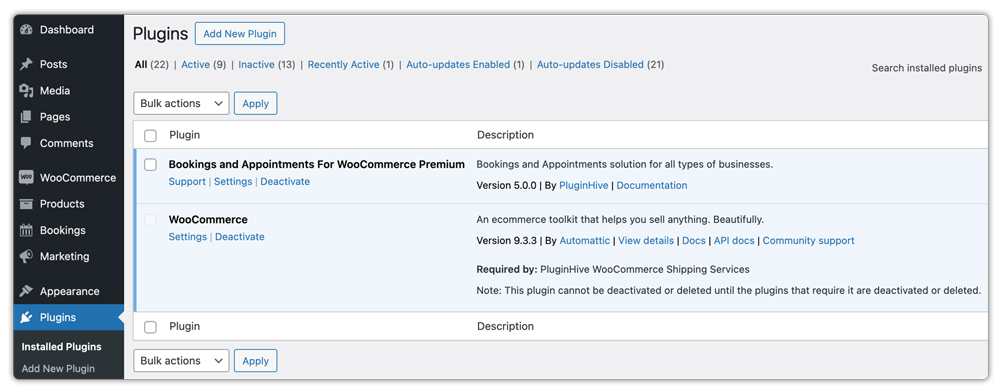1000x390 pixels.
Task: Click the Appearance paintbrush icon
Action: (x=26, y=291)
